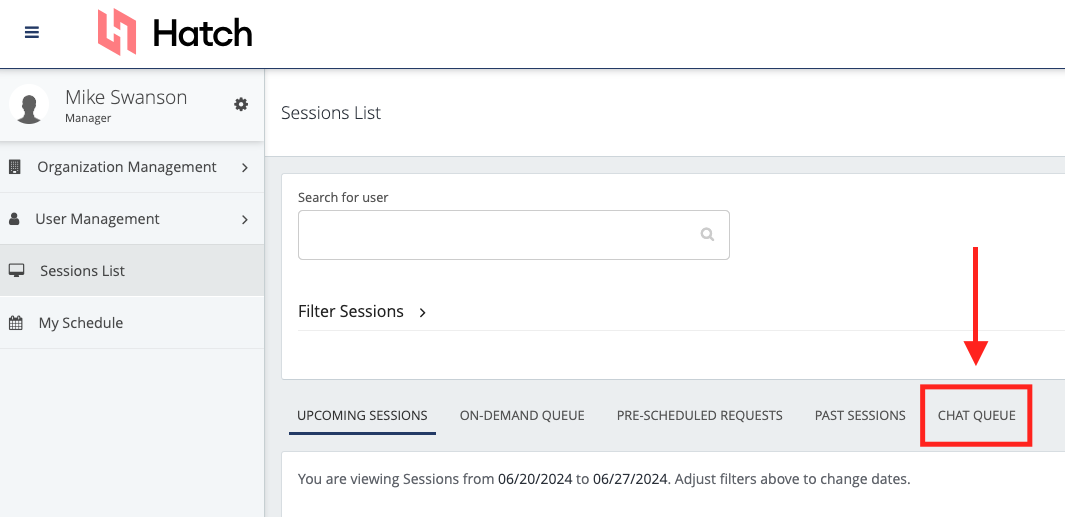Select Sessions List in the sidebar
1065x517 pixels.
(132, 270)
